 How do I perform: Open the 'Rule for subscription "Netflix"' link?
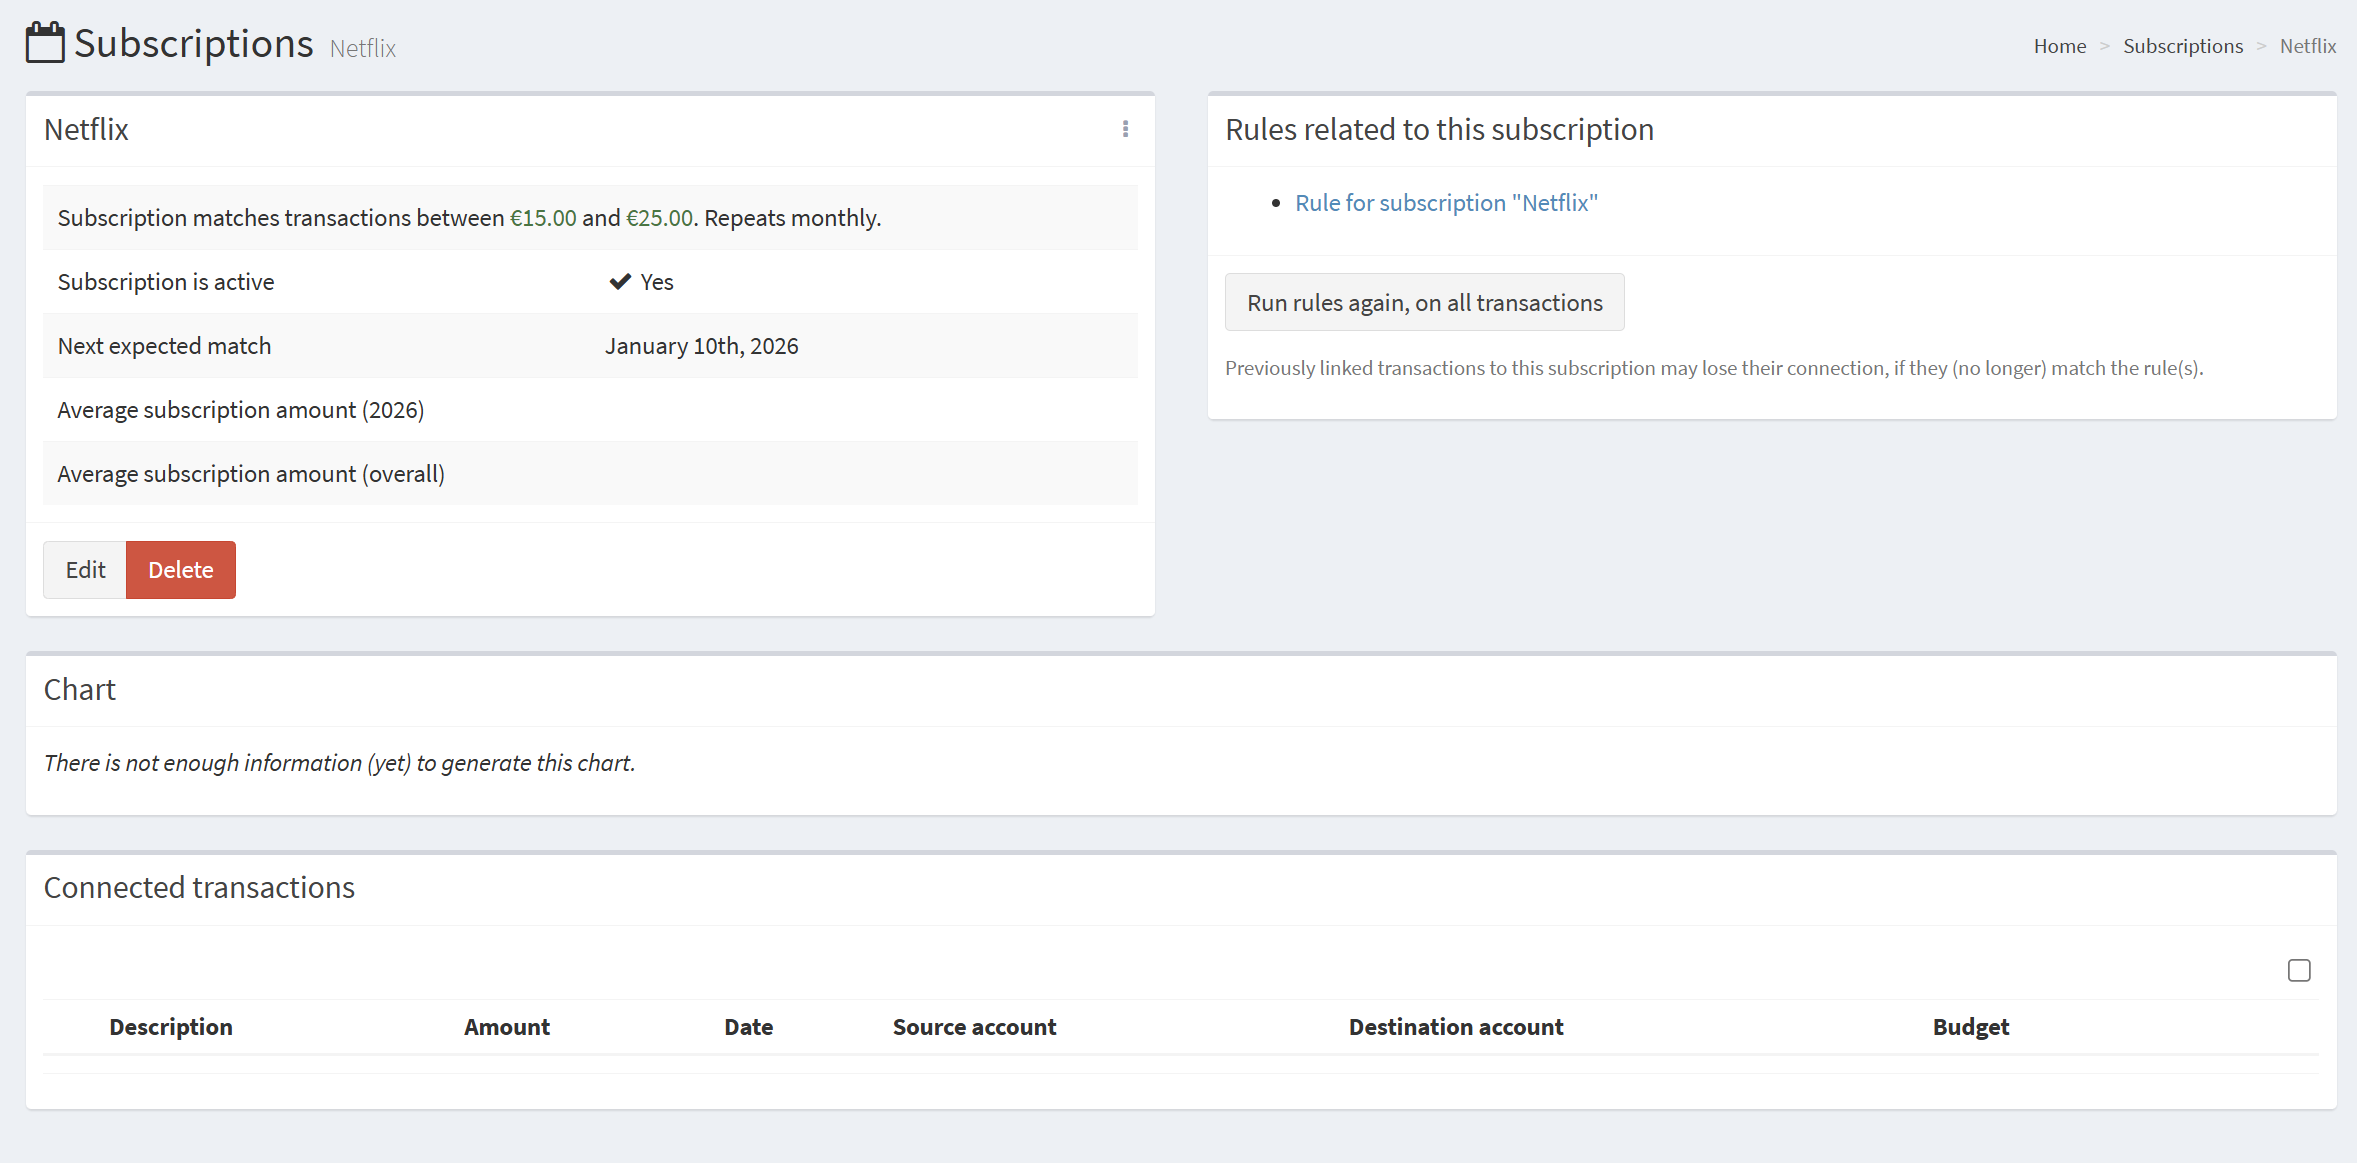[x=1446, y=203]
